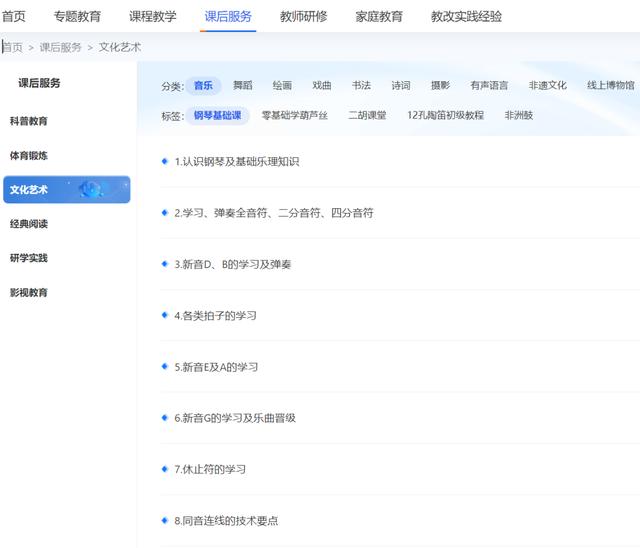Choose the 二胡课堂 tag
Image resolution: width=640 pixels, height=548 pixels.
coord(367,115)
